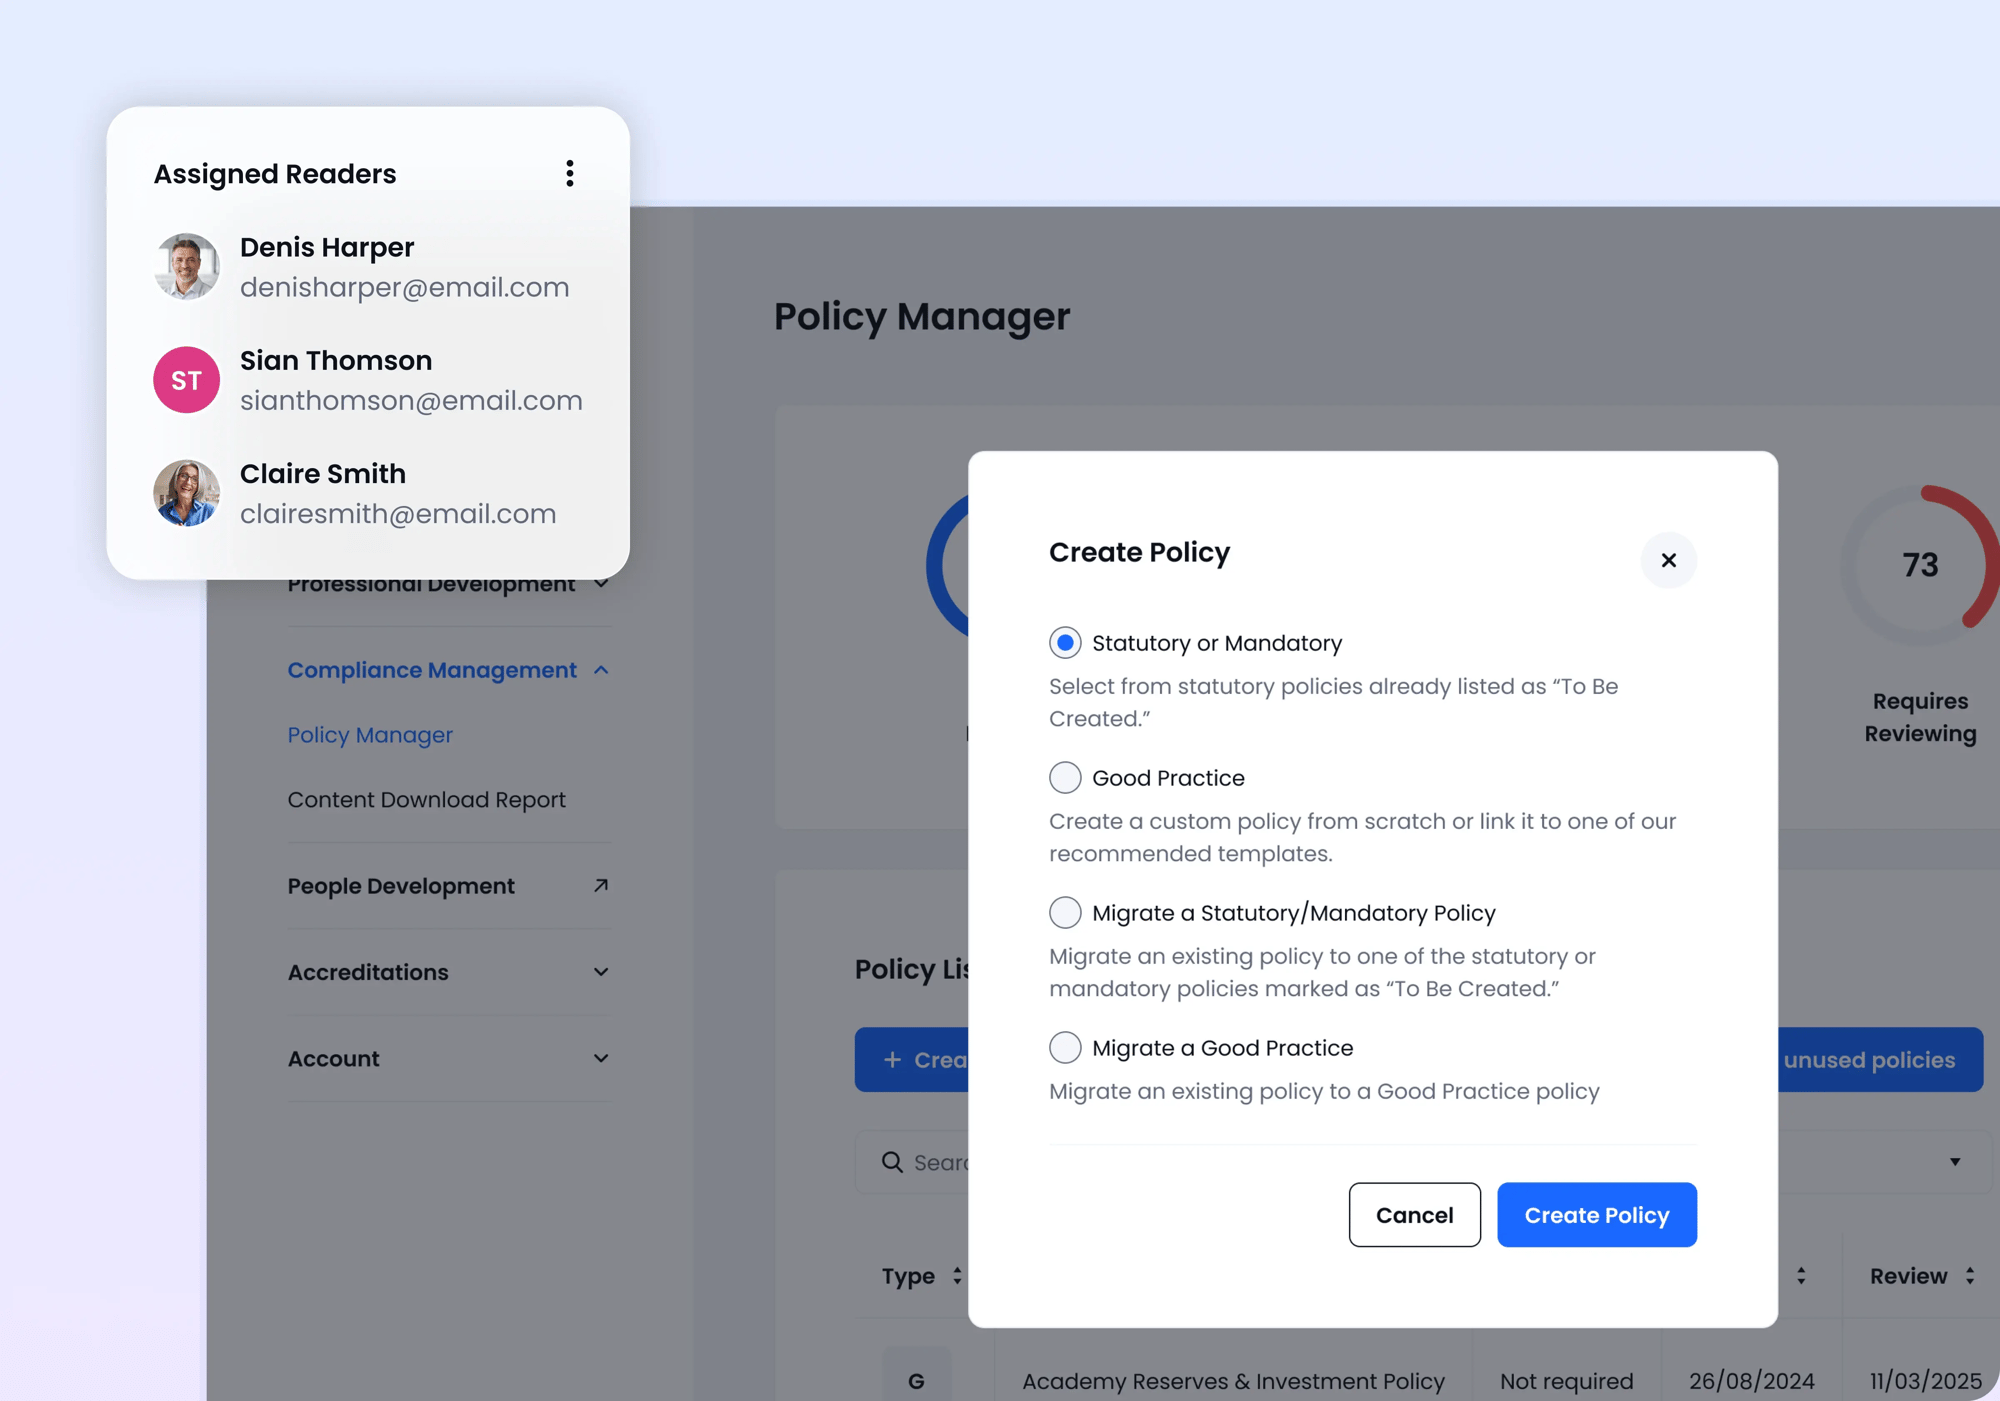Sort by Review column arrows
The width and height of the screenshot is (2000, 1401).
click(1969, 1276)
